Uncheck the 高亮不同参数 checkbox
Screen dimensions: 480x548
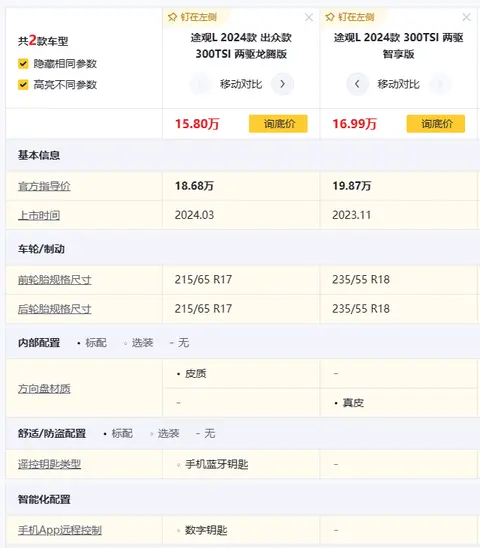[23, 85]
